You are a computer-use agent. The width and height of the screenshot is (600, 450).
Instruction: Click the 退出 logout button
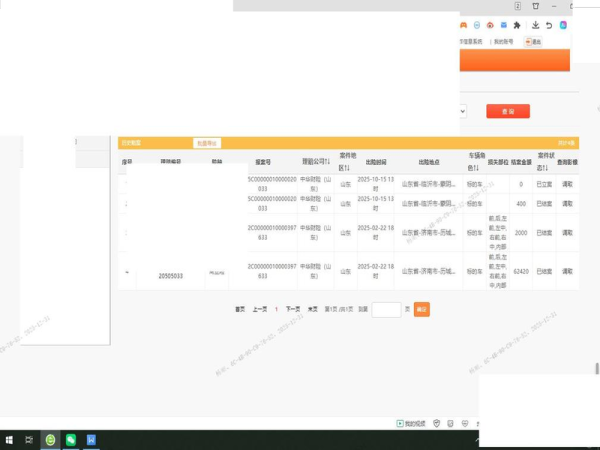532,42
